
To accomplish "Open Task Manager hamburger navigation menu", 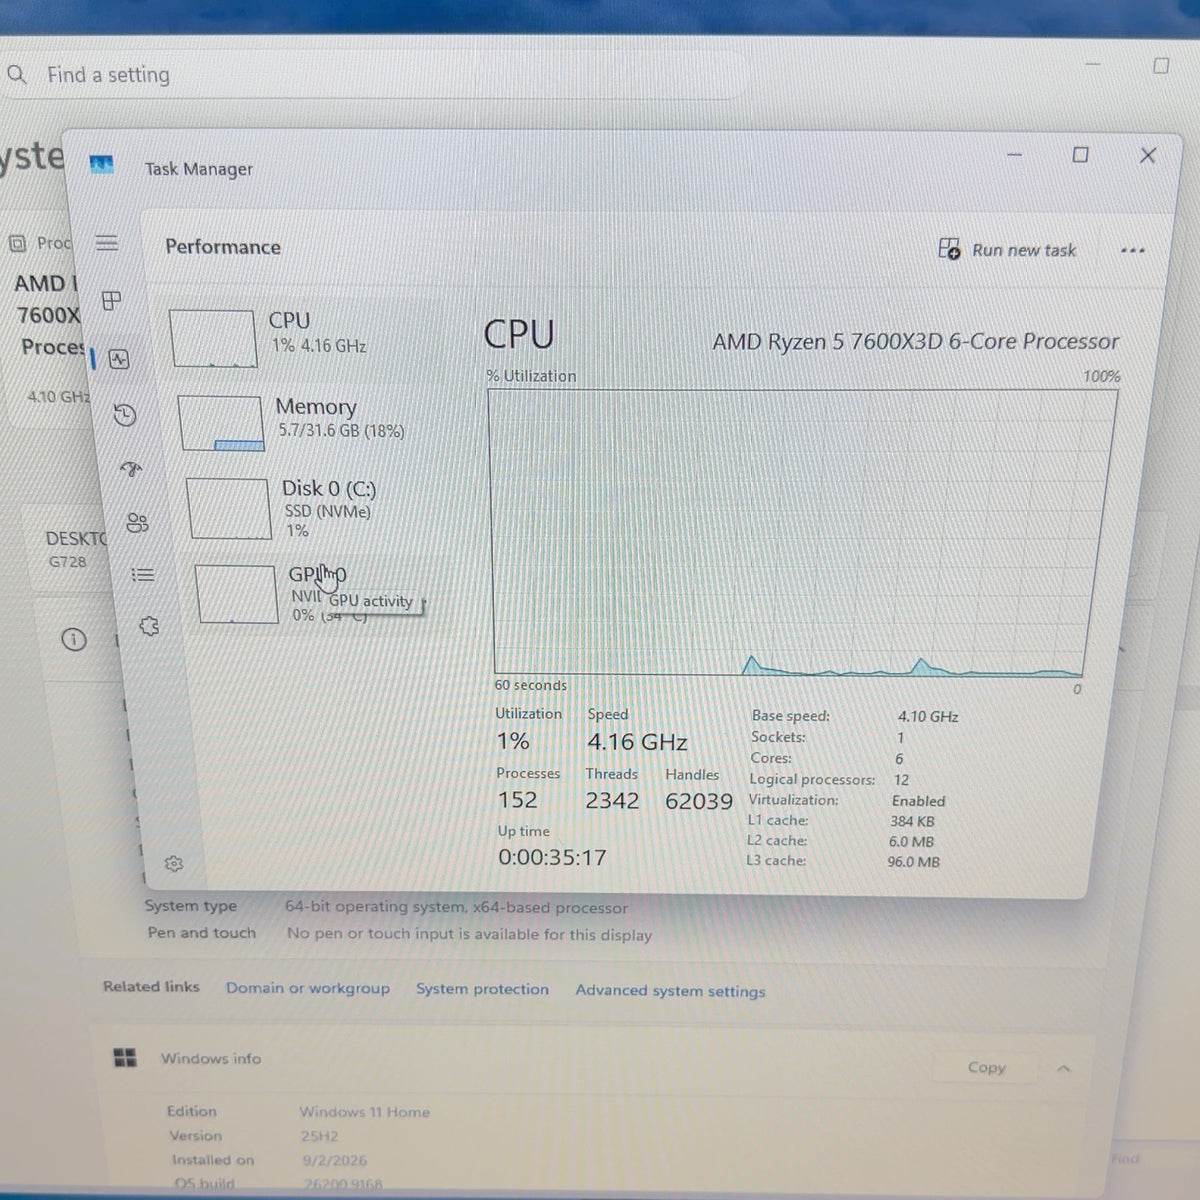I will [x=107, y=243].
